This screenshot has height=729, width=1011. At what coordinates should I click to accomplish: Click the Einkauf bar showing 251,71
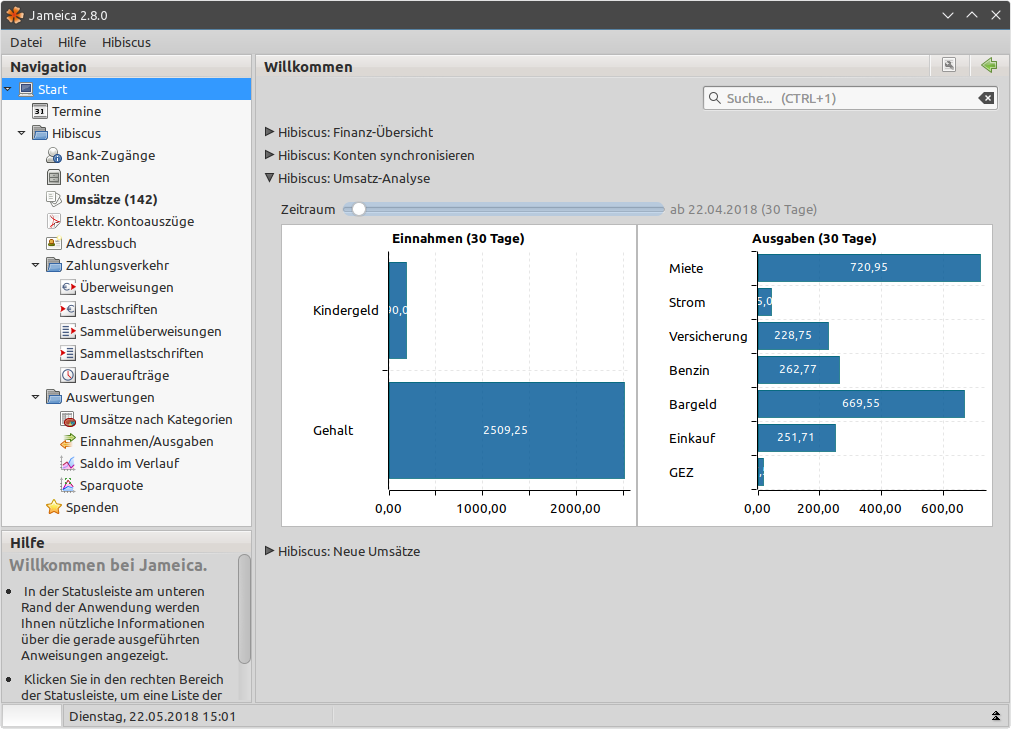[797, 438]
